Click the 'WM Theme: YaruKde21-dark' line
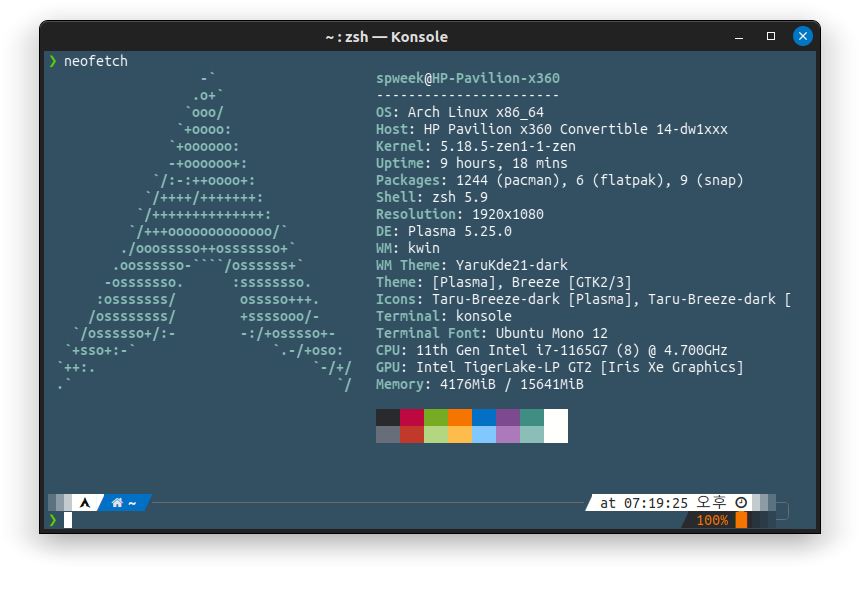The width and height of the screenshot is (860, 589). pyautogui.click(x=472, y=265)
